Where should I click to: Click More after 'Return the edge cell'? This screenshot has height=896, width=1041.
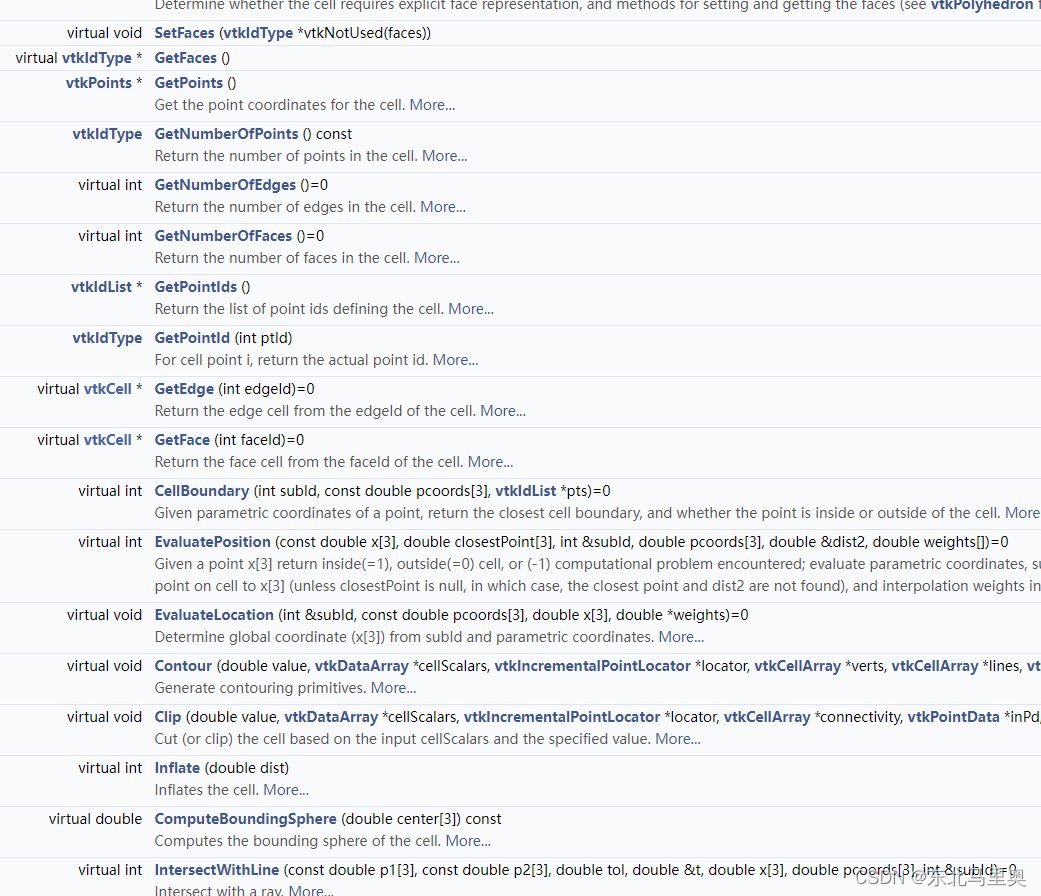tap(503, 412)
